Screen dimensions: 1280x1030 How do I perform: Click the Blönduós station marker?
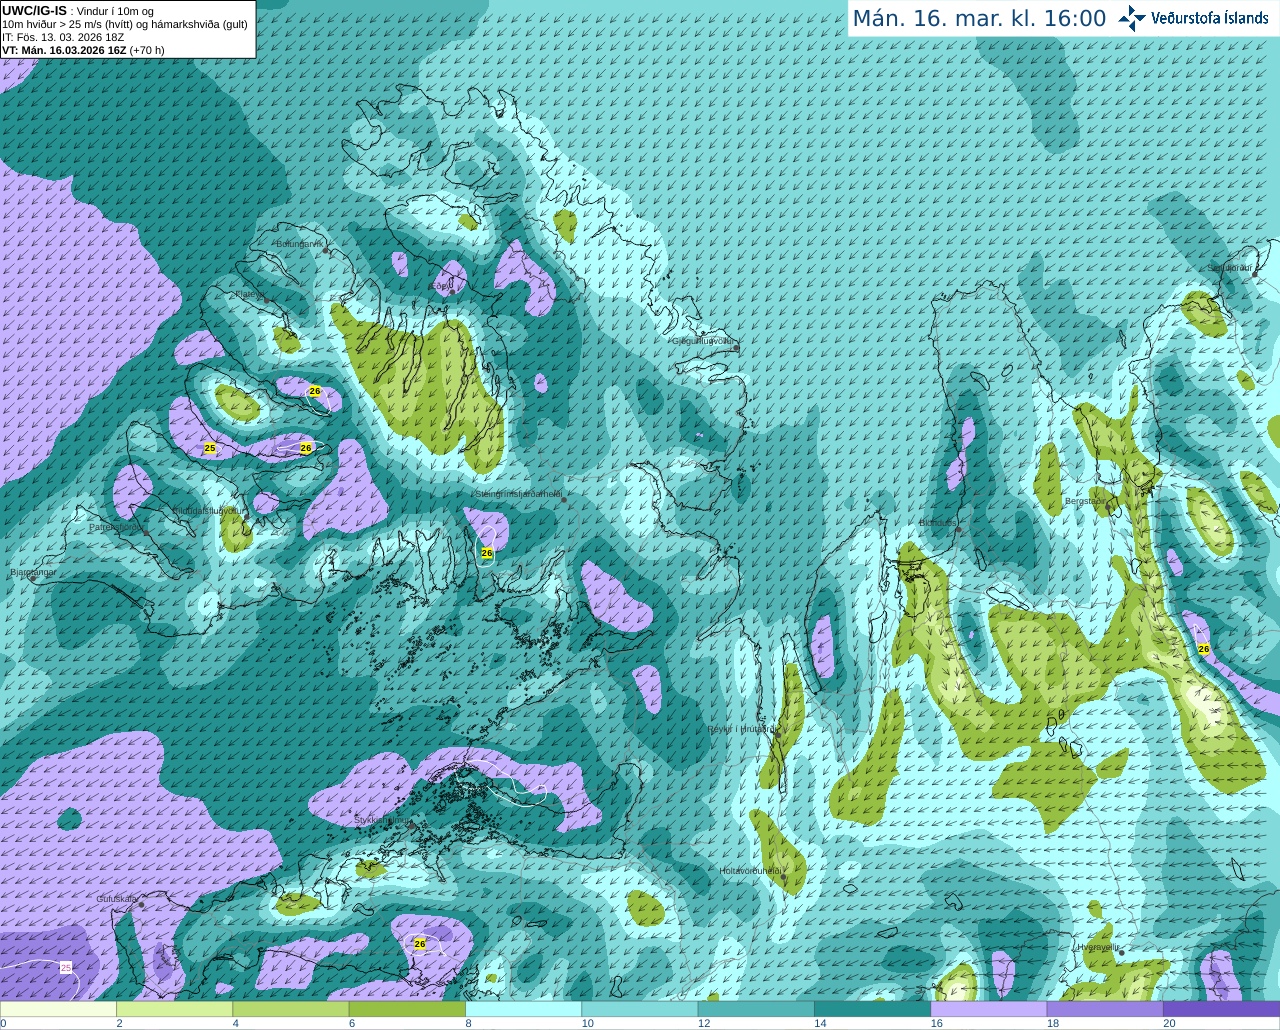[x=959, y=530]
